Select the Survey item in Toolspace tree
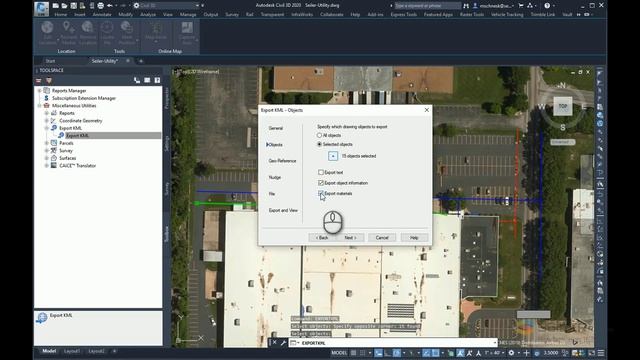 [x=66, y=151]
